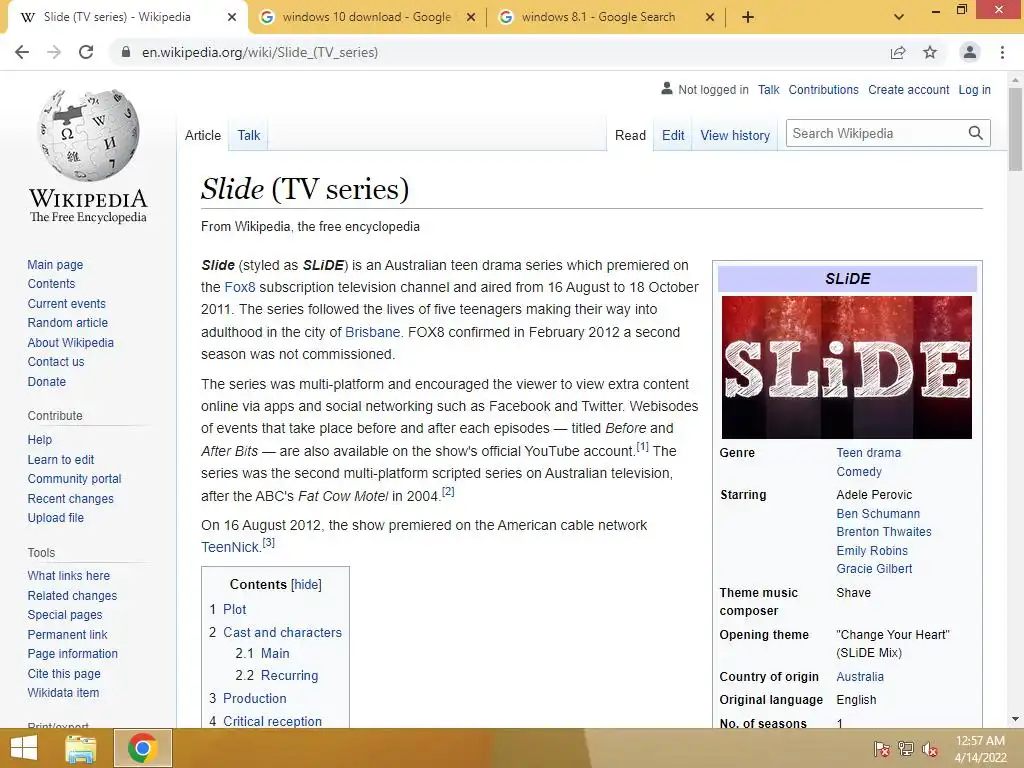The width and height of the screenshot is (1024, 768).
Task: Click the page vertical scrollbar thumb
Action: tap(1015, 129)
